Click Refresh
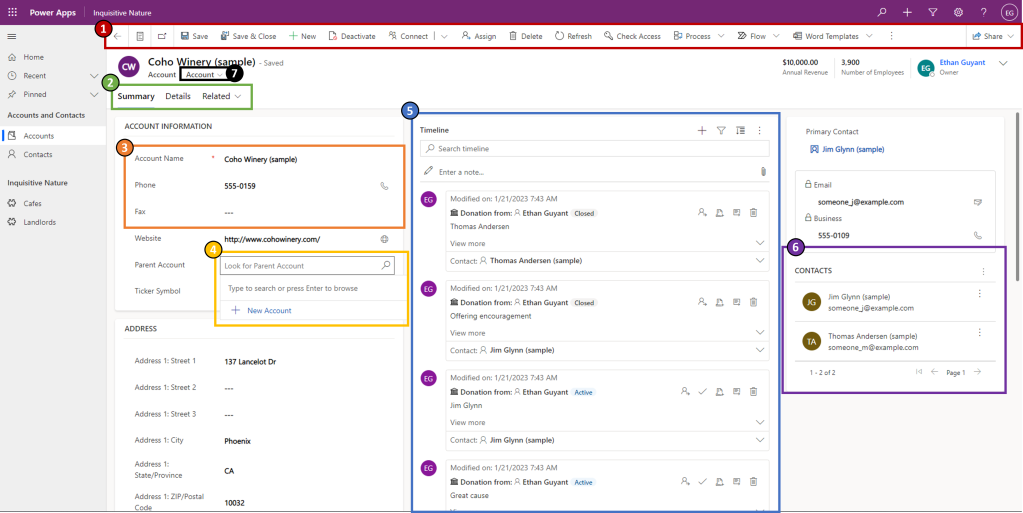This screenshot has height=513, width=1023. pyautogui.click(x=573, y=36)
